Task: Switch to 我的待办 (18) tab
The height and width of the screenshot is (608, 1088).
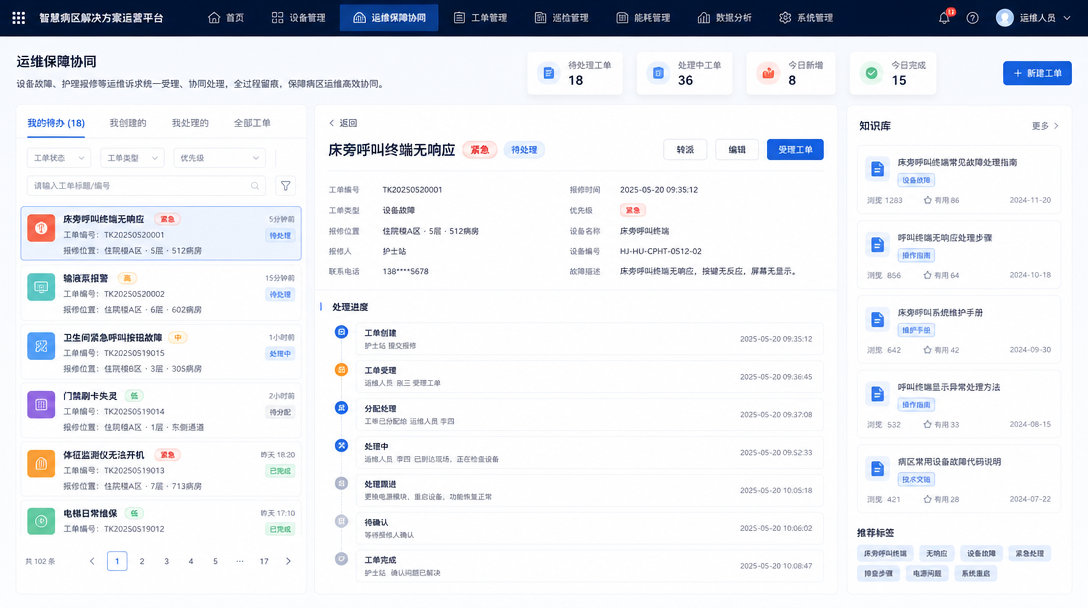Action: click(x=56, y=123)
